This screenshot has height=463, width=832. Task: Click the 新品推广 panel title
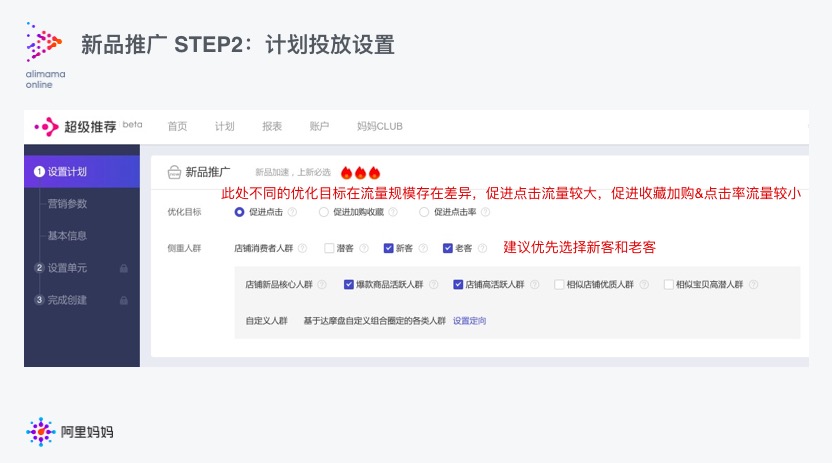coord(207,172)
